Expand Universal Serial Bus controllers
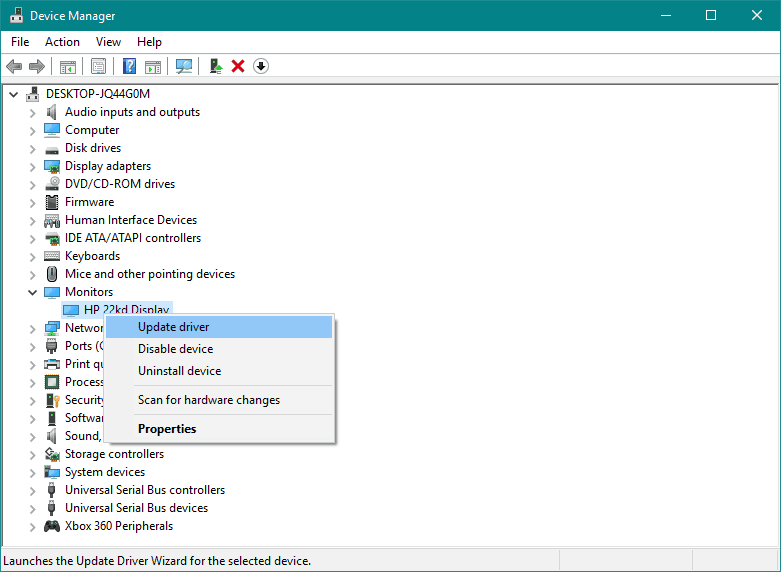The image size is (781, 572). 32,491
